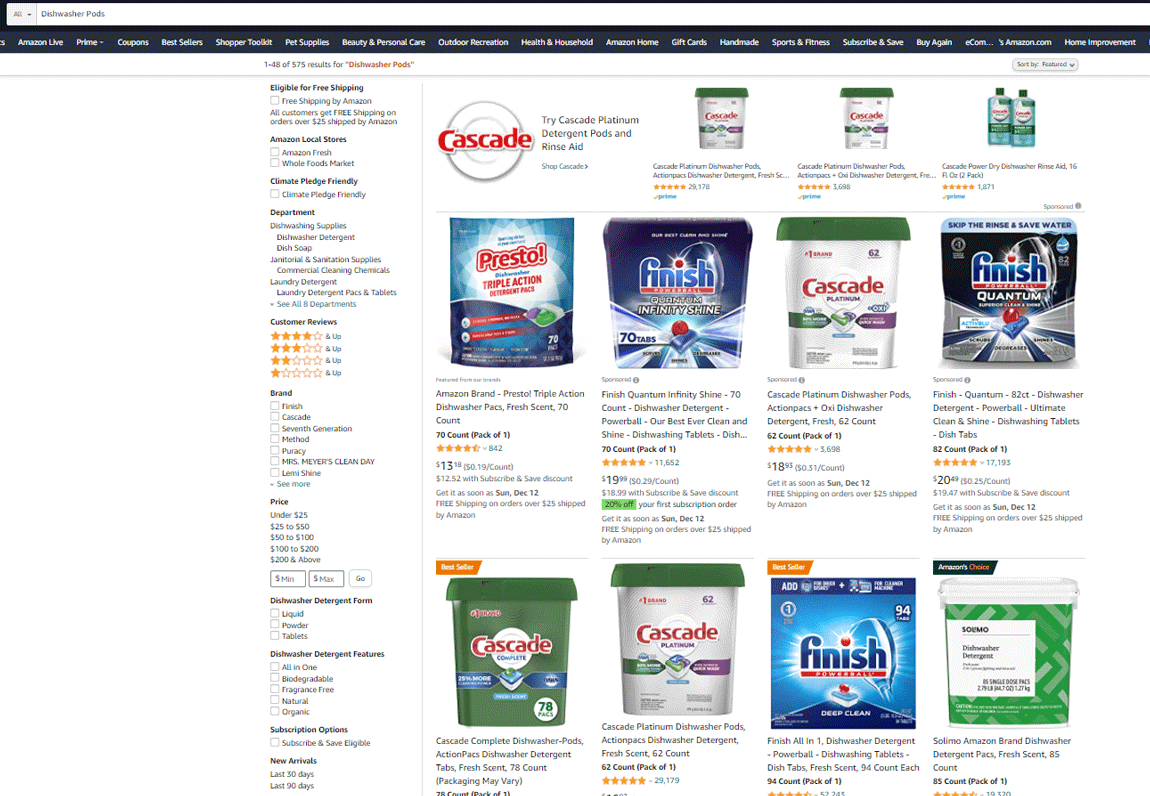Viewport: 1150px width, 796px height.
Task: Click the star rating of Presto! product
Action: point(458,448)
